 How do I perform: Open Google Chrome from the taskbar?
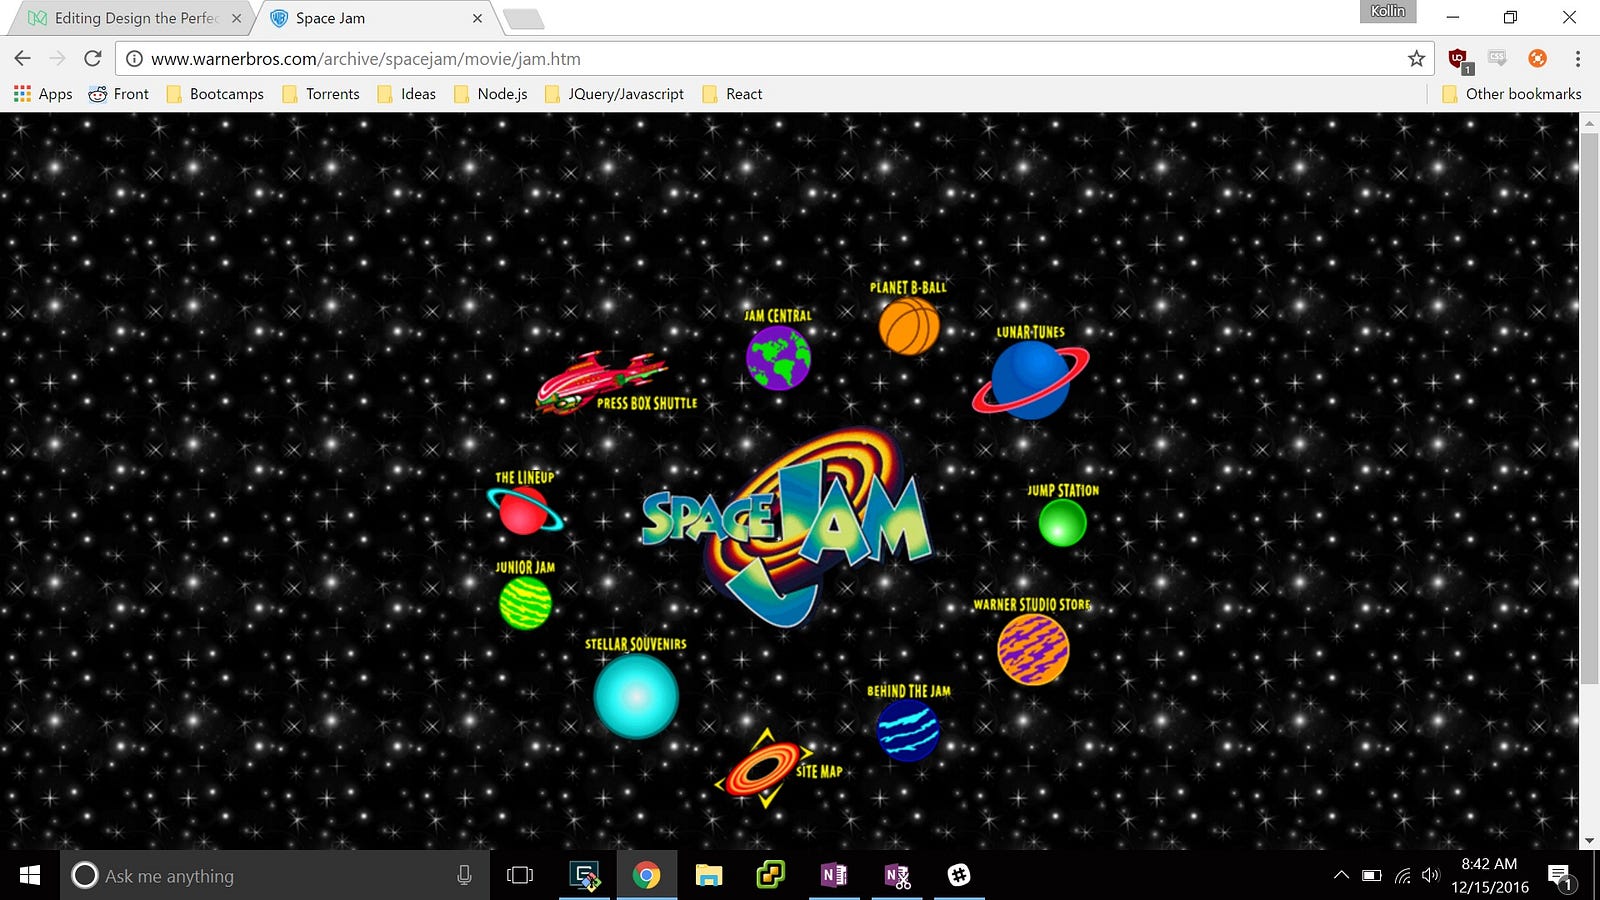[x=646, y=875]
